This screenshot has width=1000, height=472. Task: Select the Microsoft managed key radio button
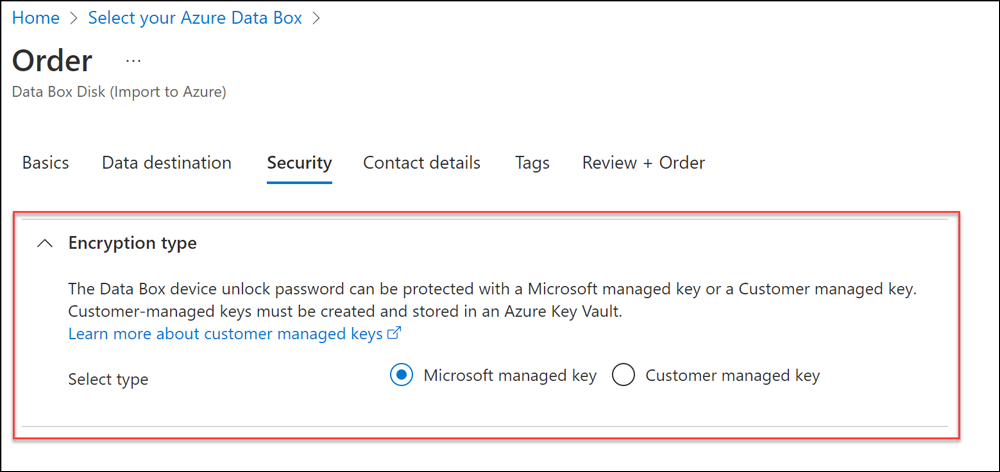click(x=402, y=376)
